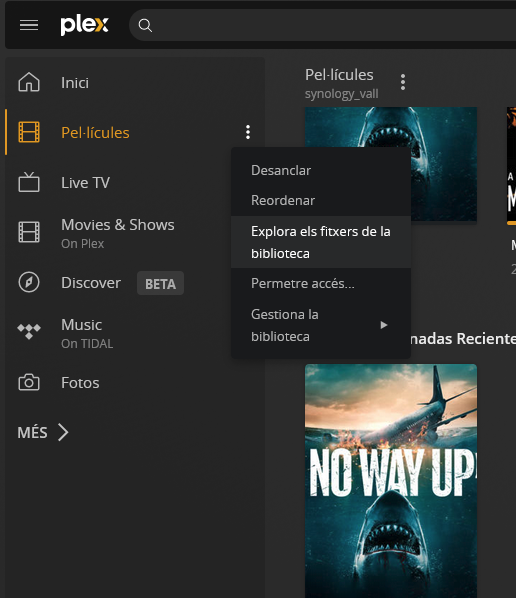Open Fotos library
The image size is (516, 598).
pyautogui.click(x=80, y=383)
